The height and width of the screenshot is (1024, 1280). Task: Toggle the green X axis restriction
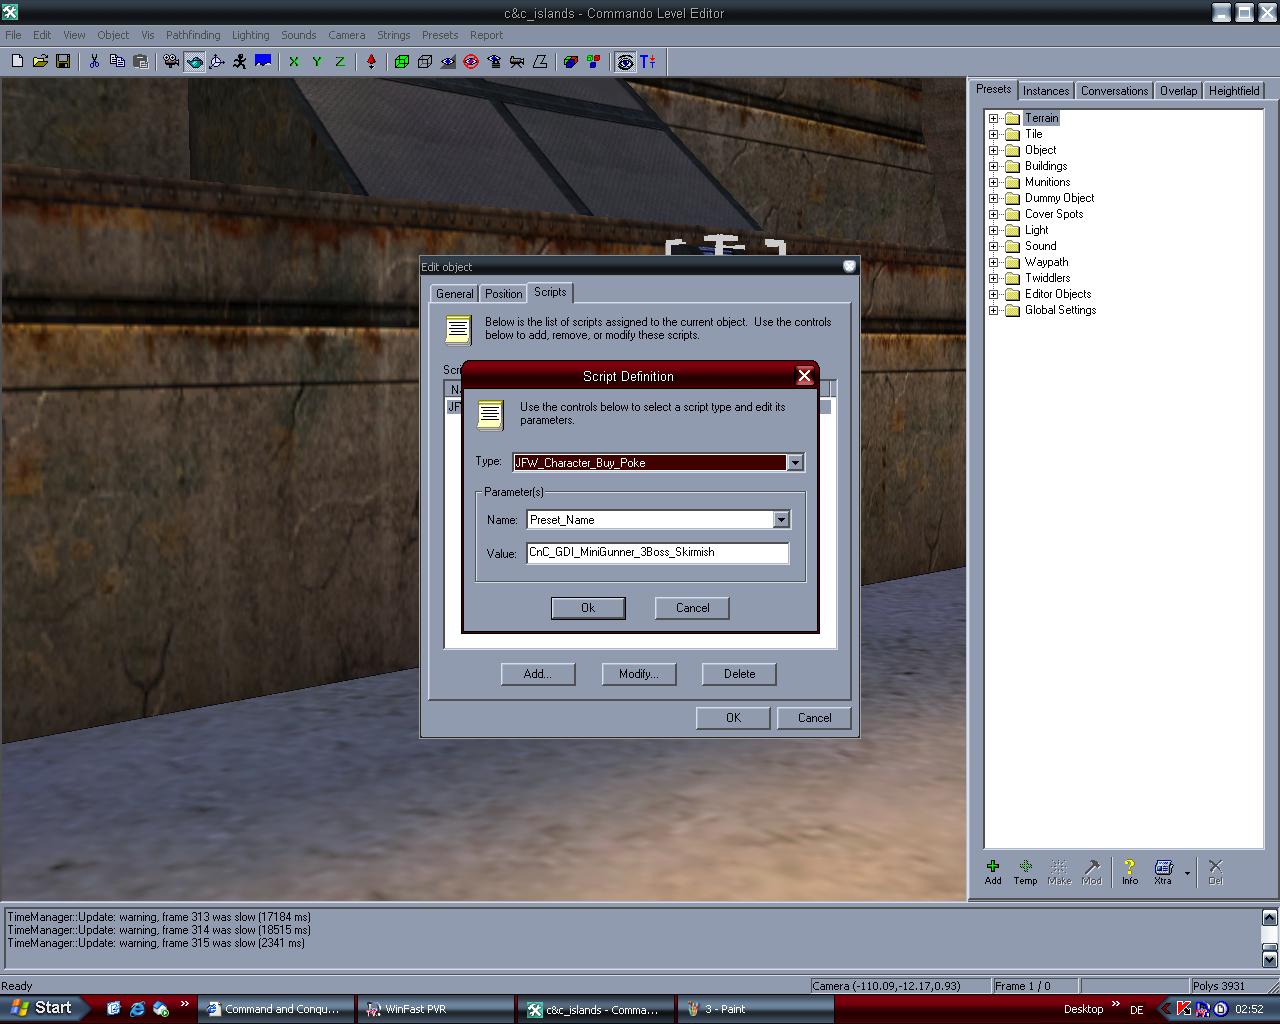point(294,62)
